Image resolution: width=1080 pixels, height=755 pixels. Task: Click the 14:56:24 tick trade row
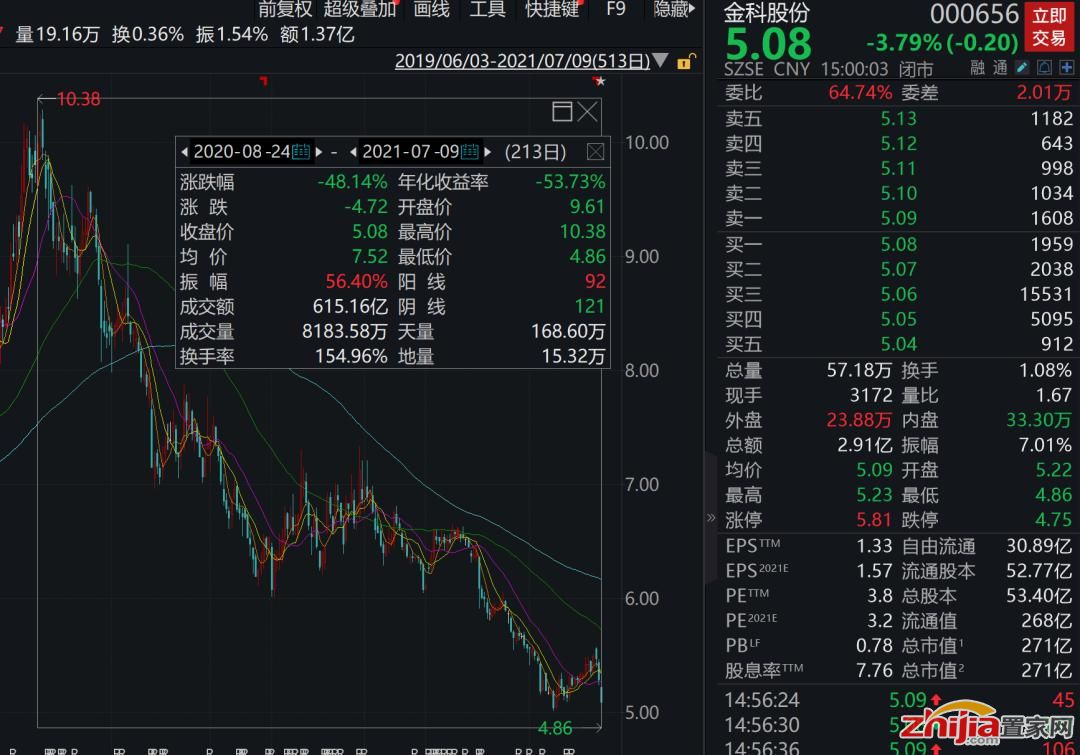(x=899, y=701)
